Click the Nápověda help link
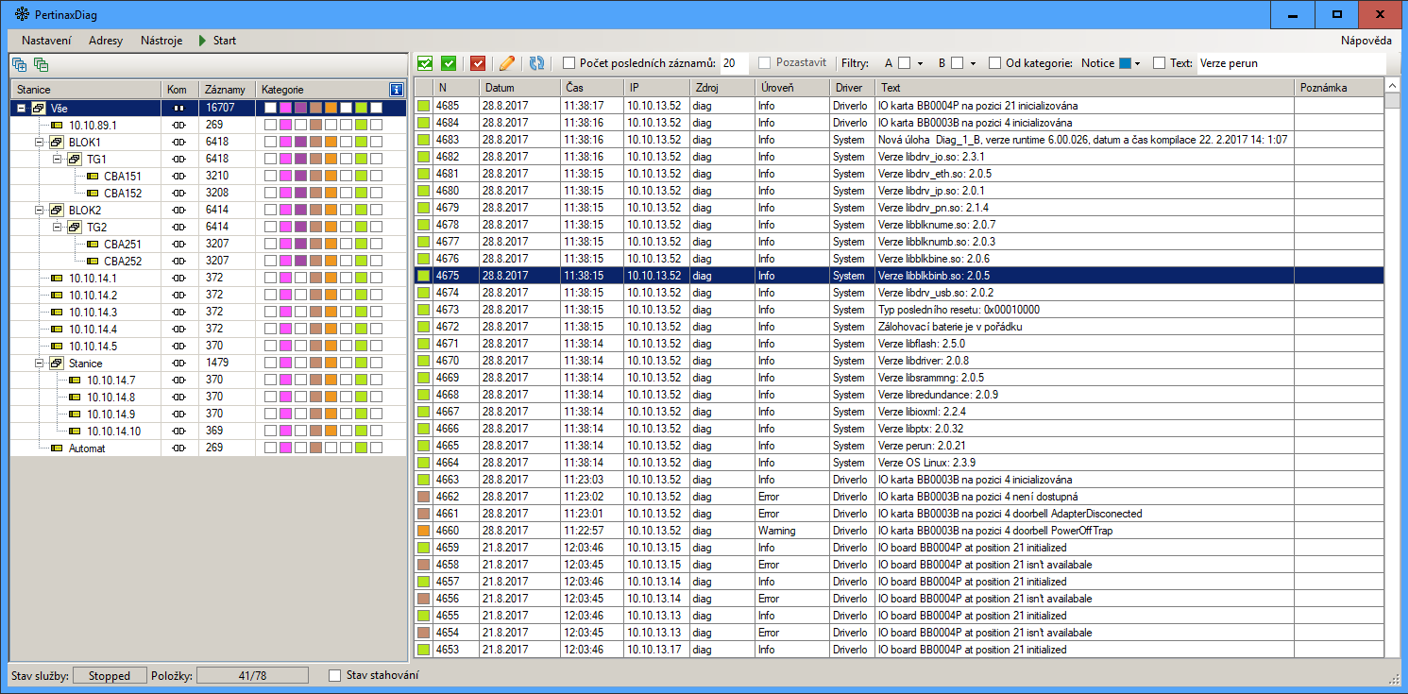Image resolution: width=1408 pixels, height=694 pixels. pos(1365,41)
